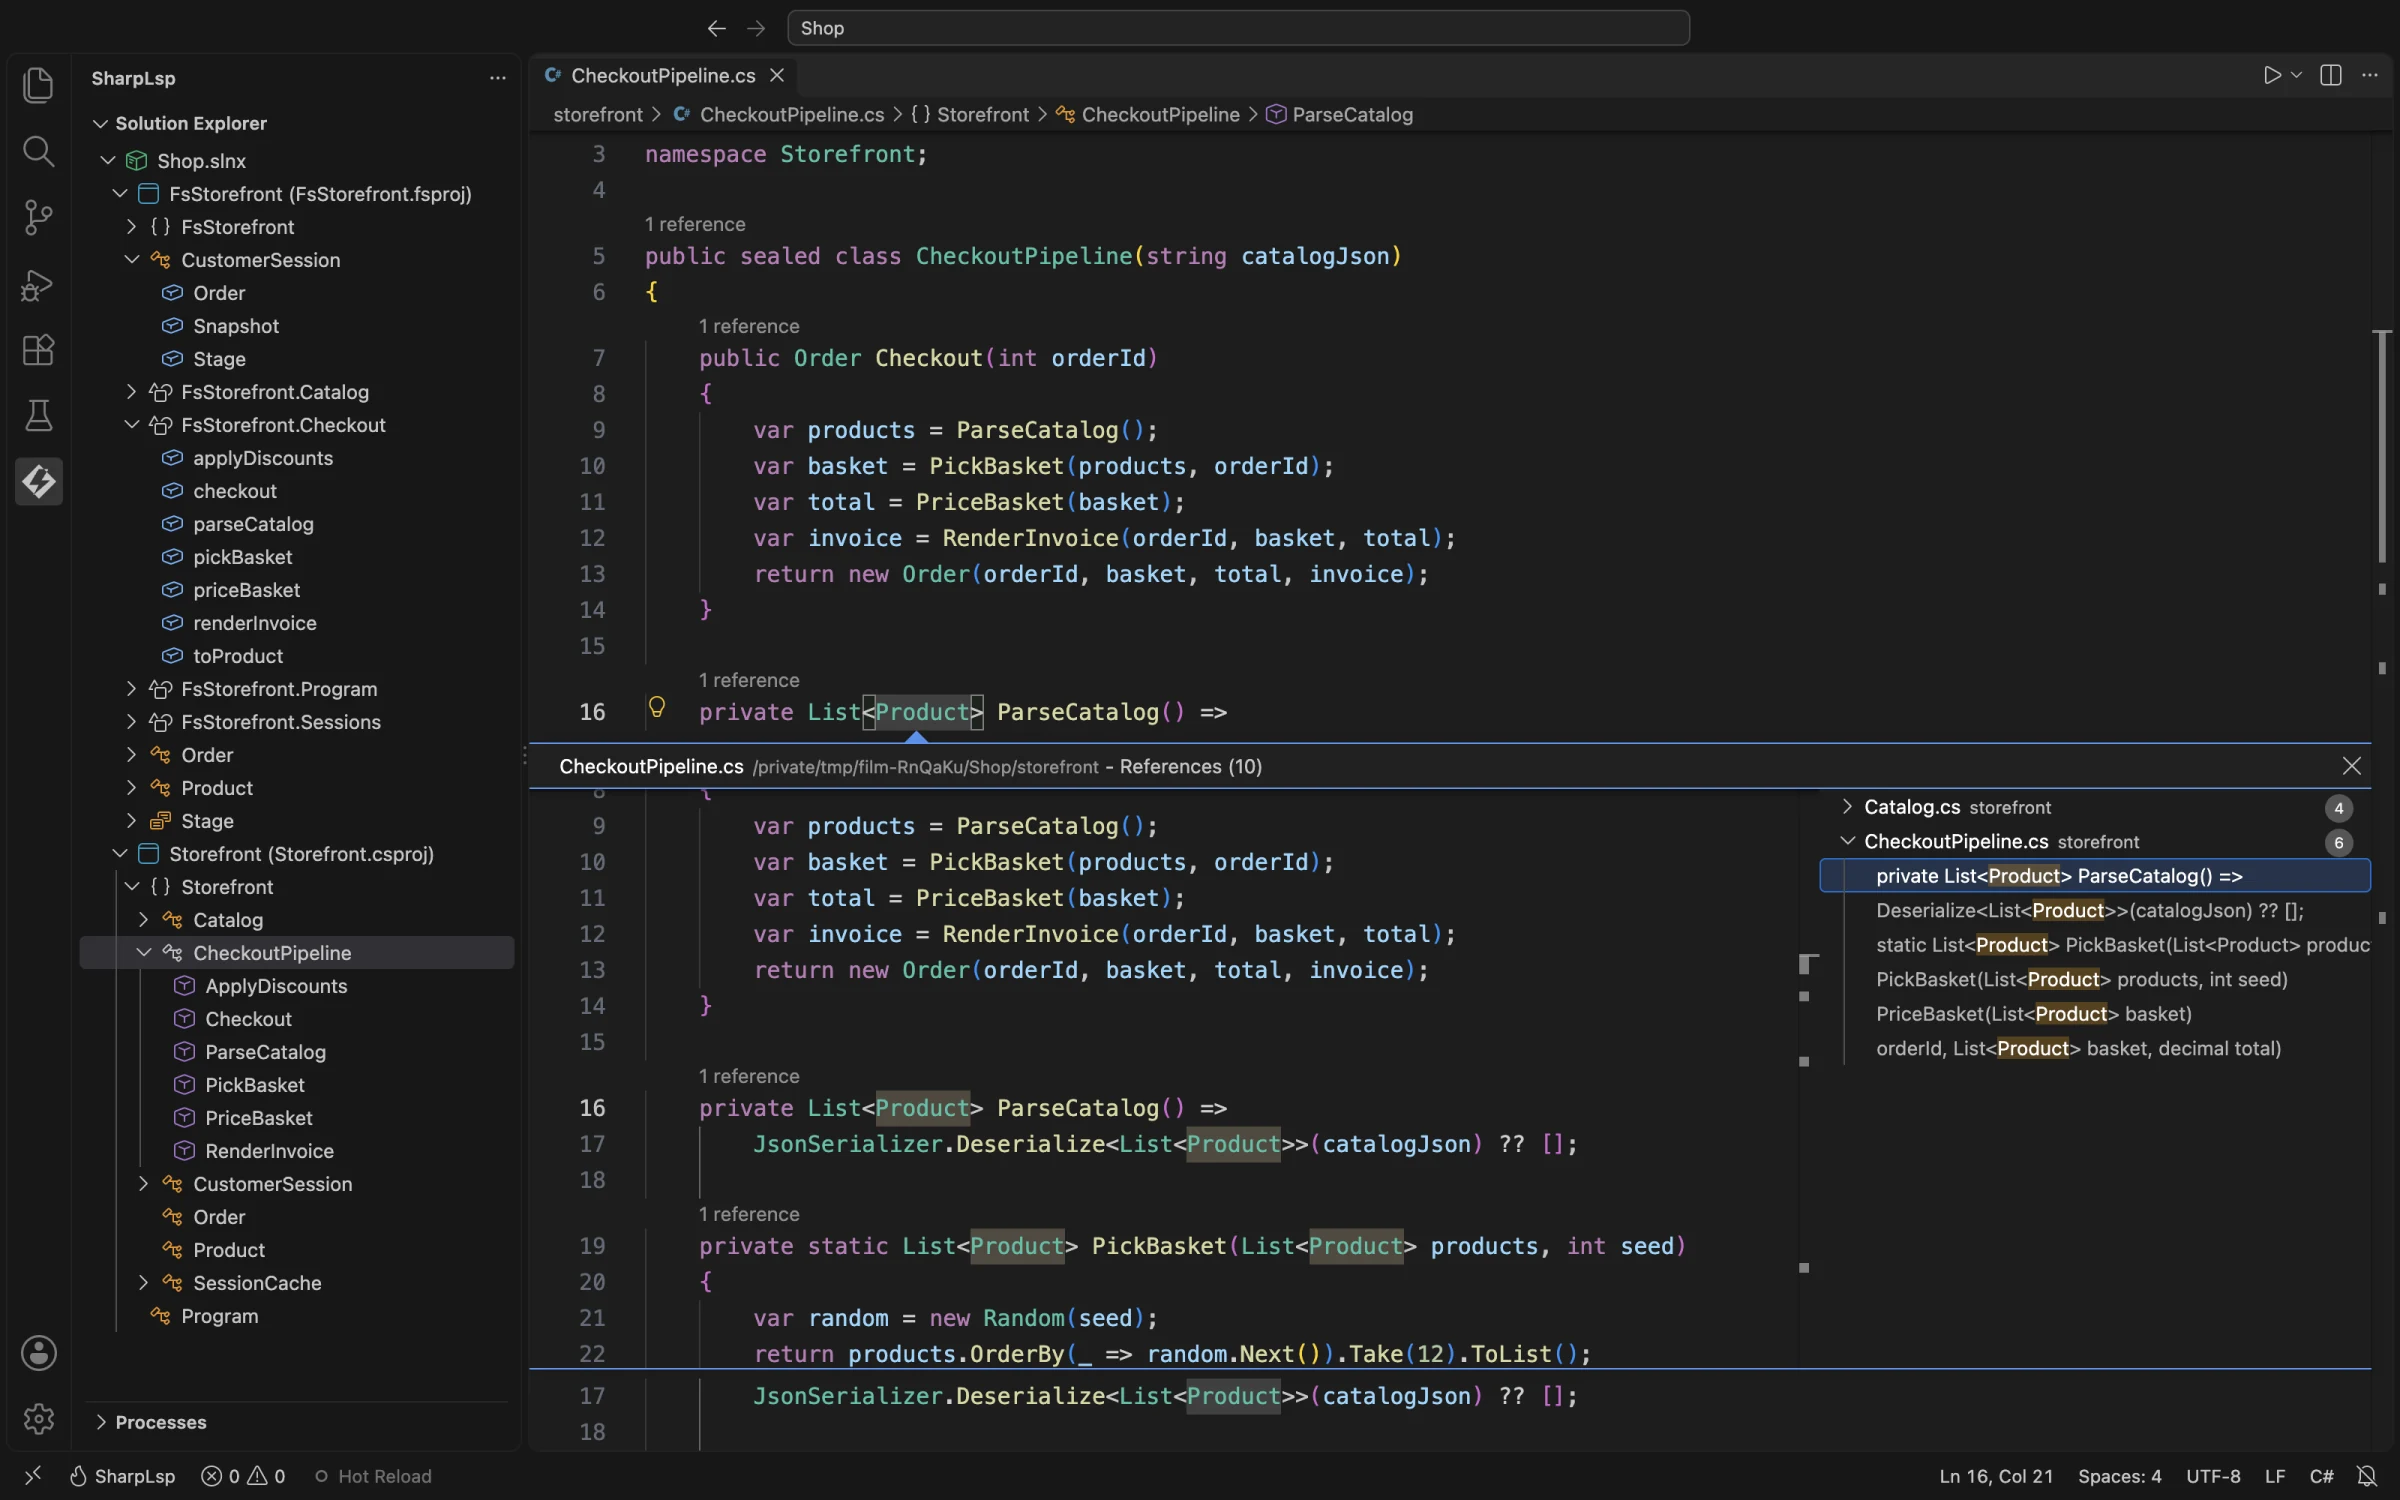Select the SharpLsp activity bar icon
The height and width of the screenshot is (1500, 2400).
tap(38, 482)
